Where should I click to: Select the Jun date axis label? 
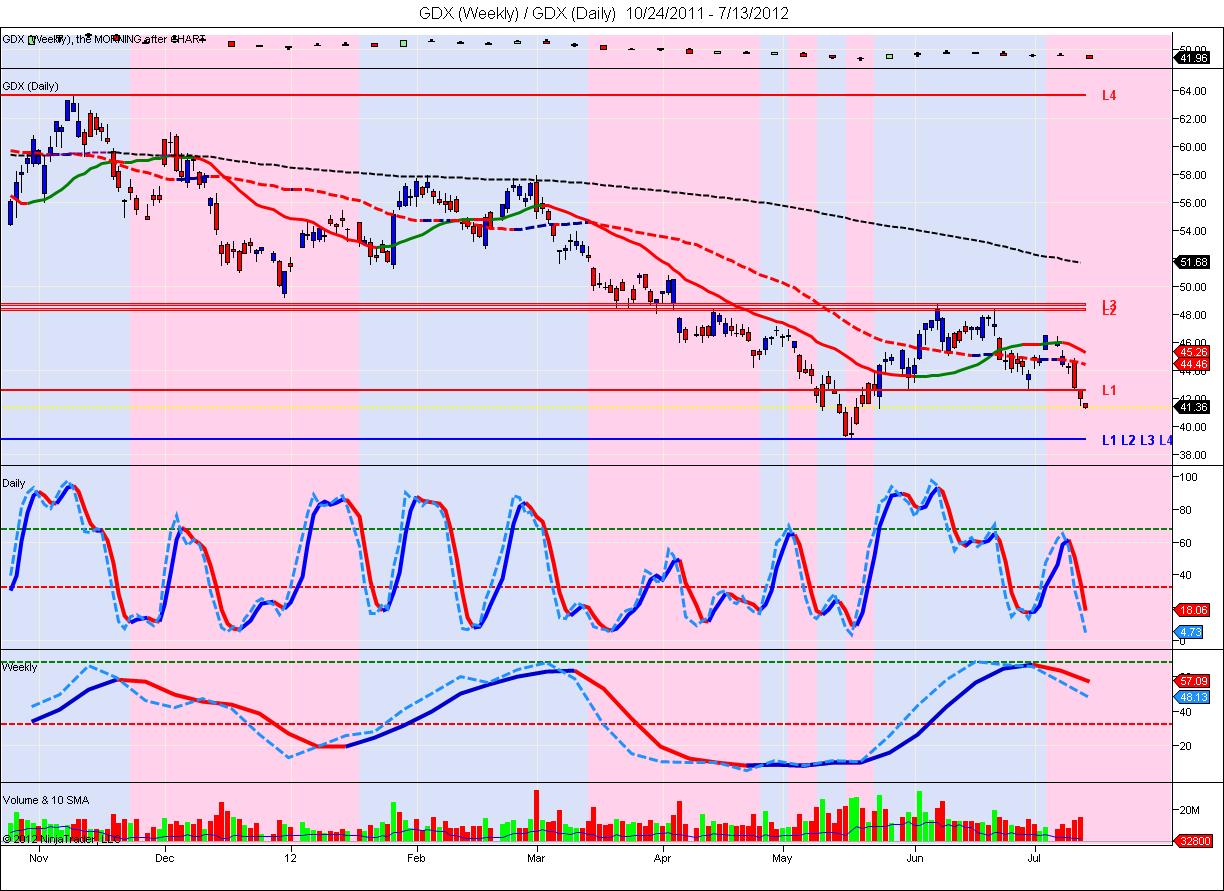tap(915, 858)
